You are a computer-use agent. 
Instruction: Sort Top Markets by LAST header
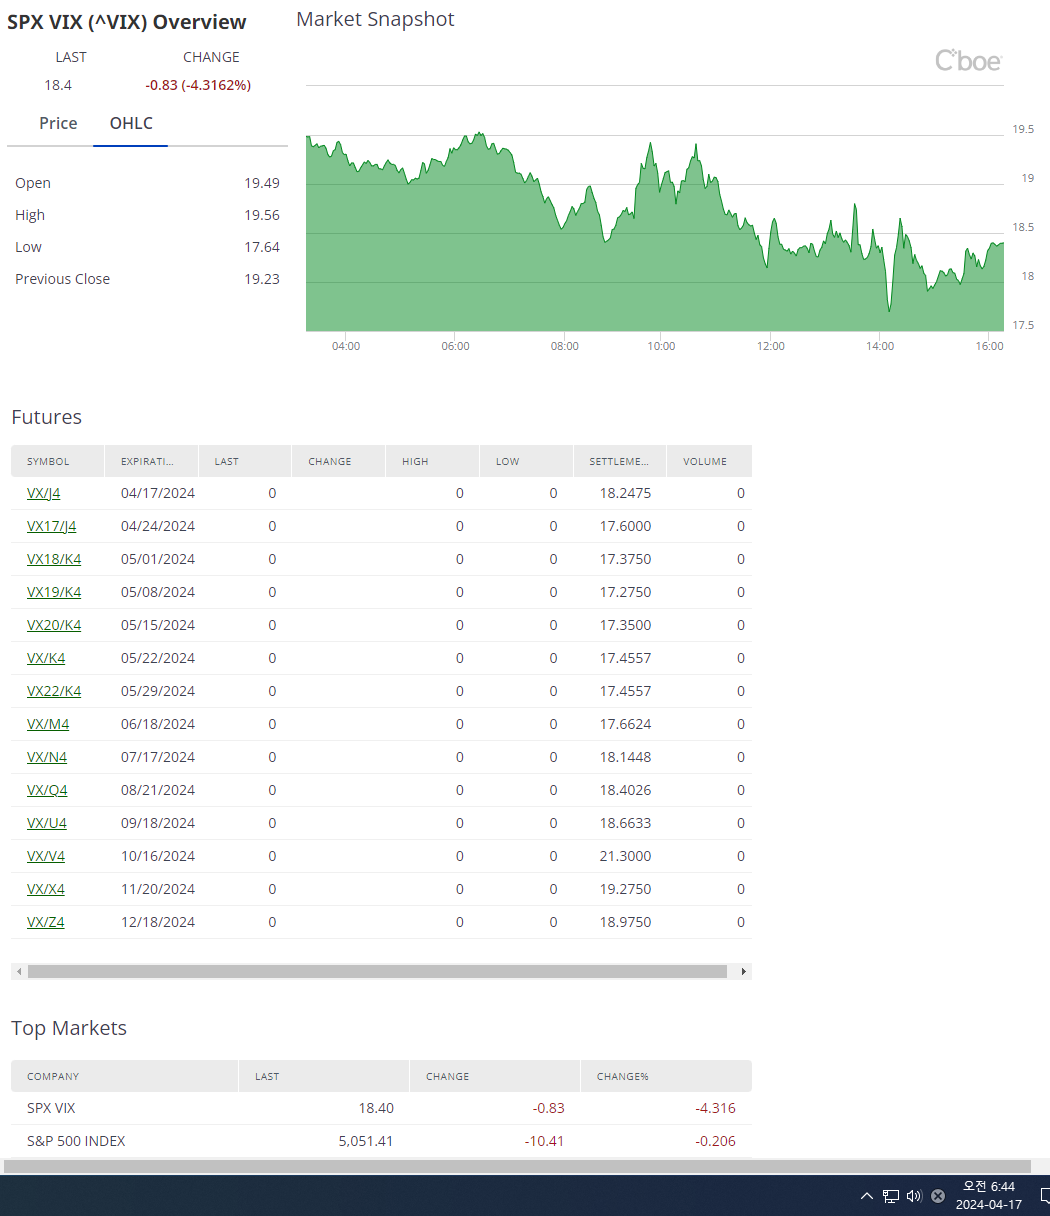click(x=325, y=1076)
